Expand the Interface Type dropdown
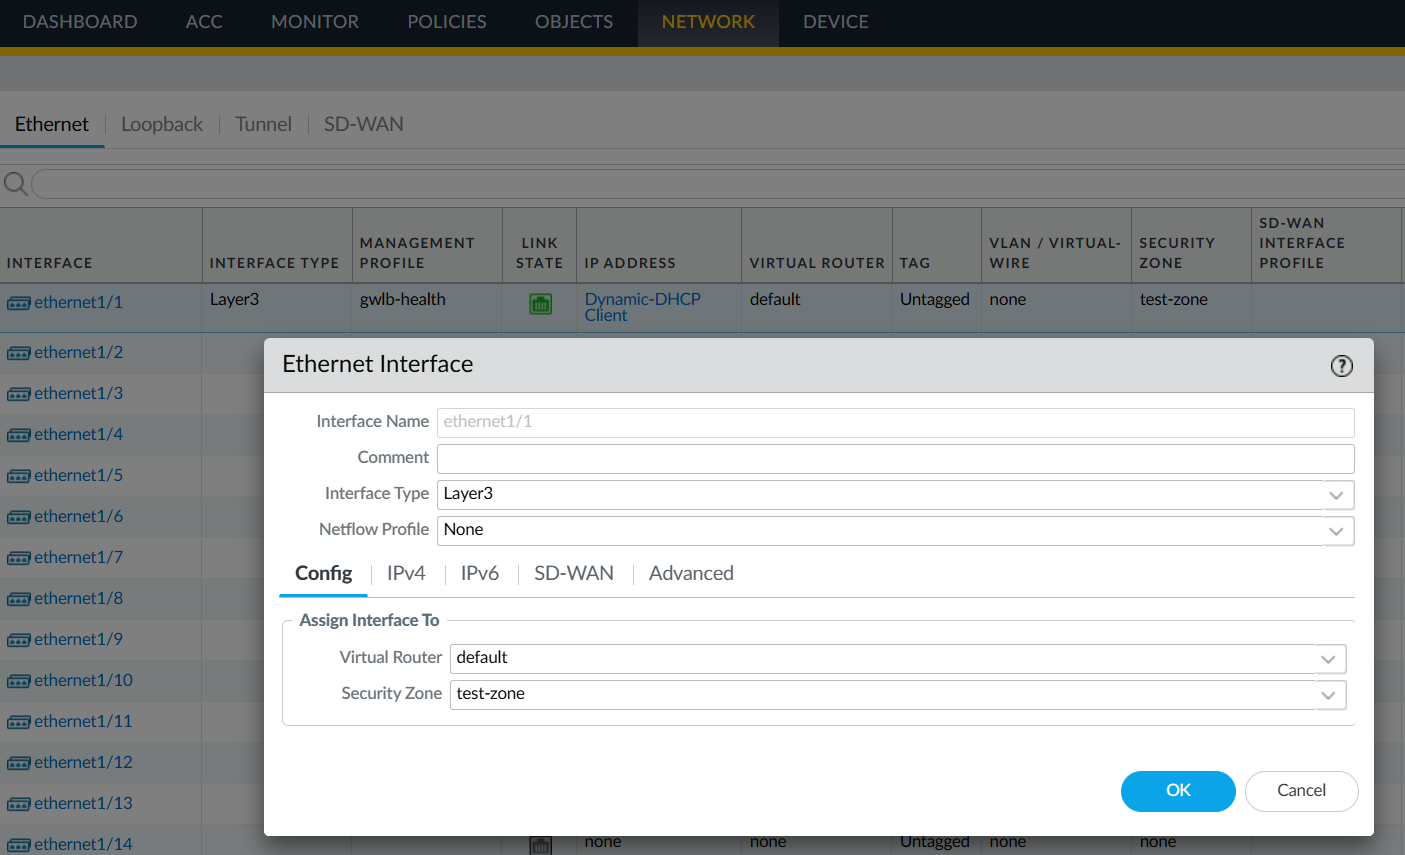Screen dimensions: 1405x855 click(1336, 495)
